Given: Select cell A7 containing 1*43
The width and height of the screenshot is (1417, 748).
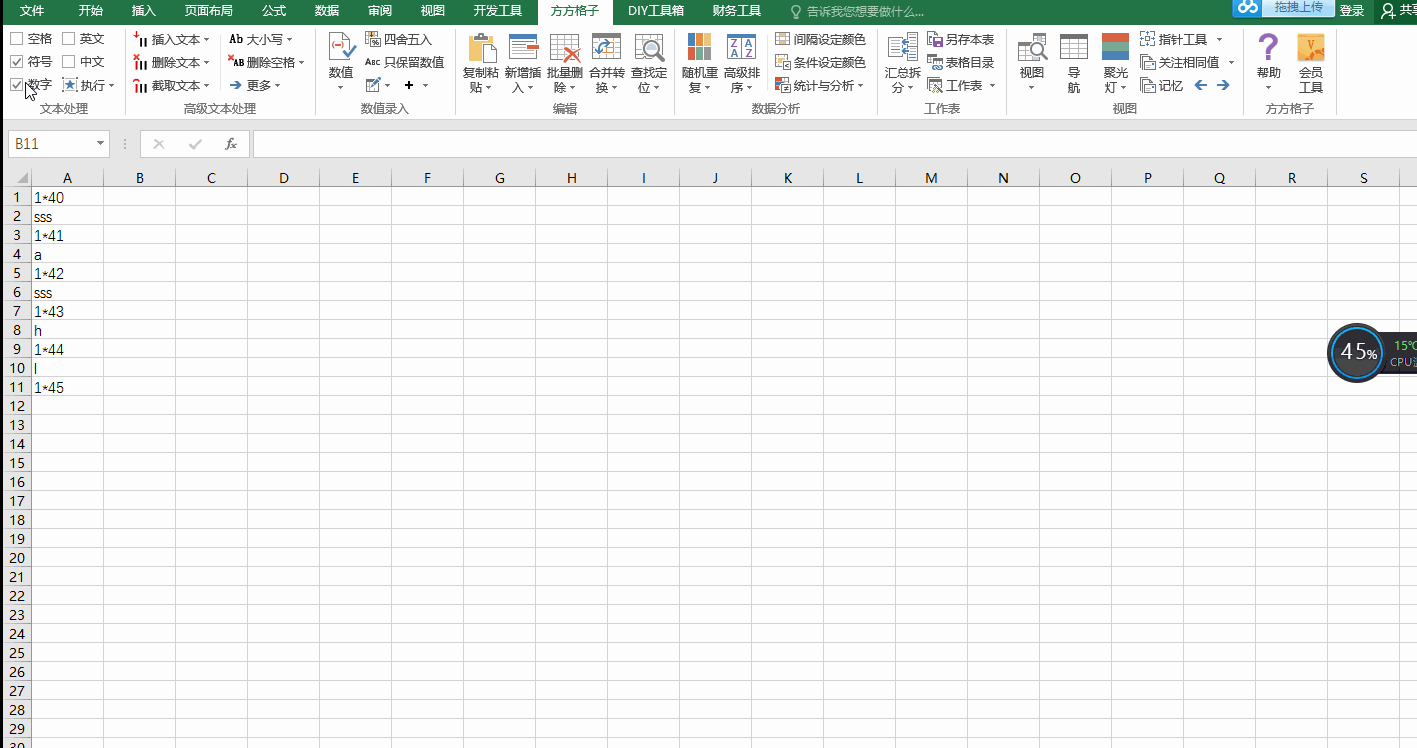Looking at the screenshot, I should point(67,312).
